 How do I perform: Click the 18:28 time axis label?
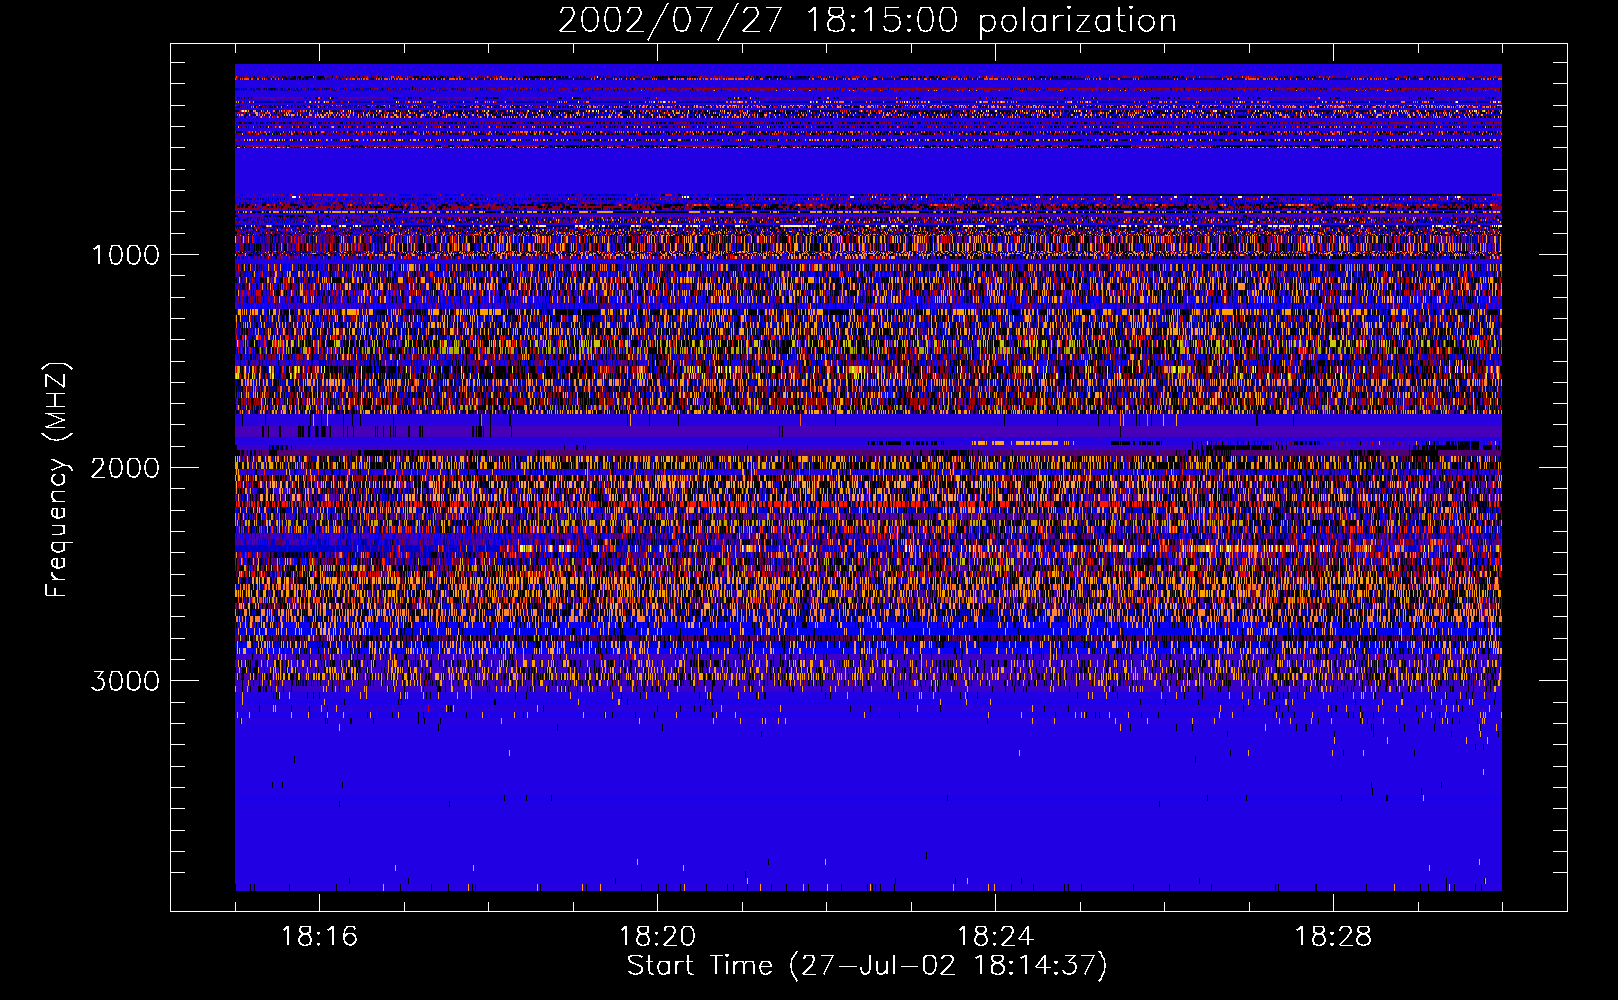click(x=1333, y=937)
